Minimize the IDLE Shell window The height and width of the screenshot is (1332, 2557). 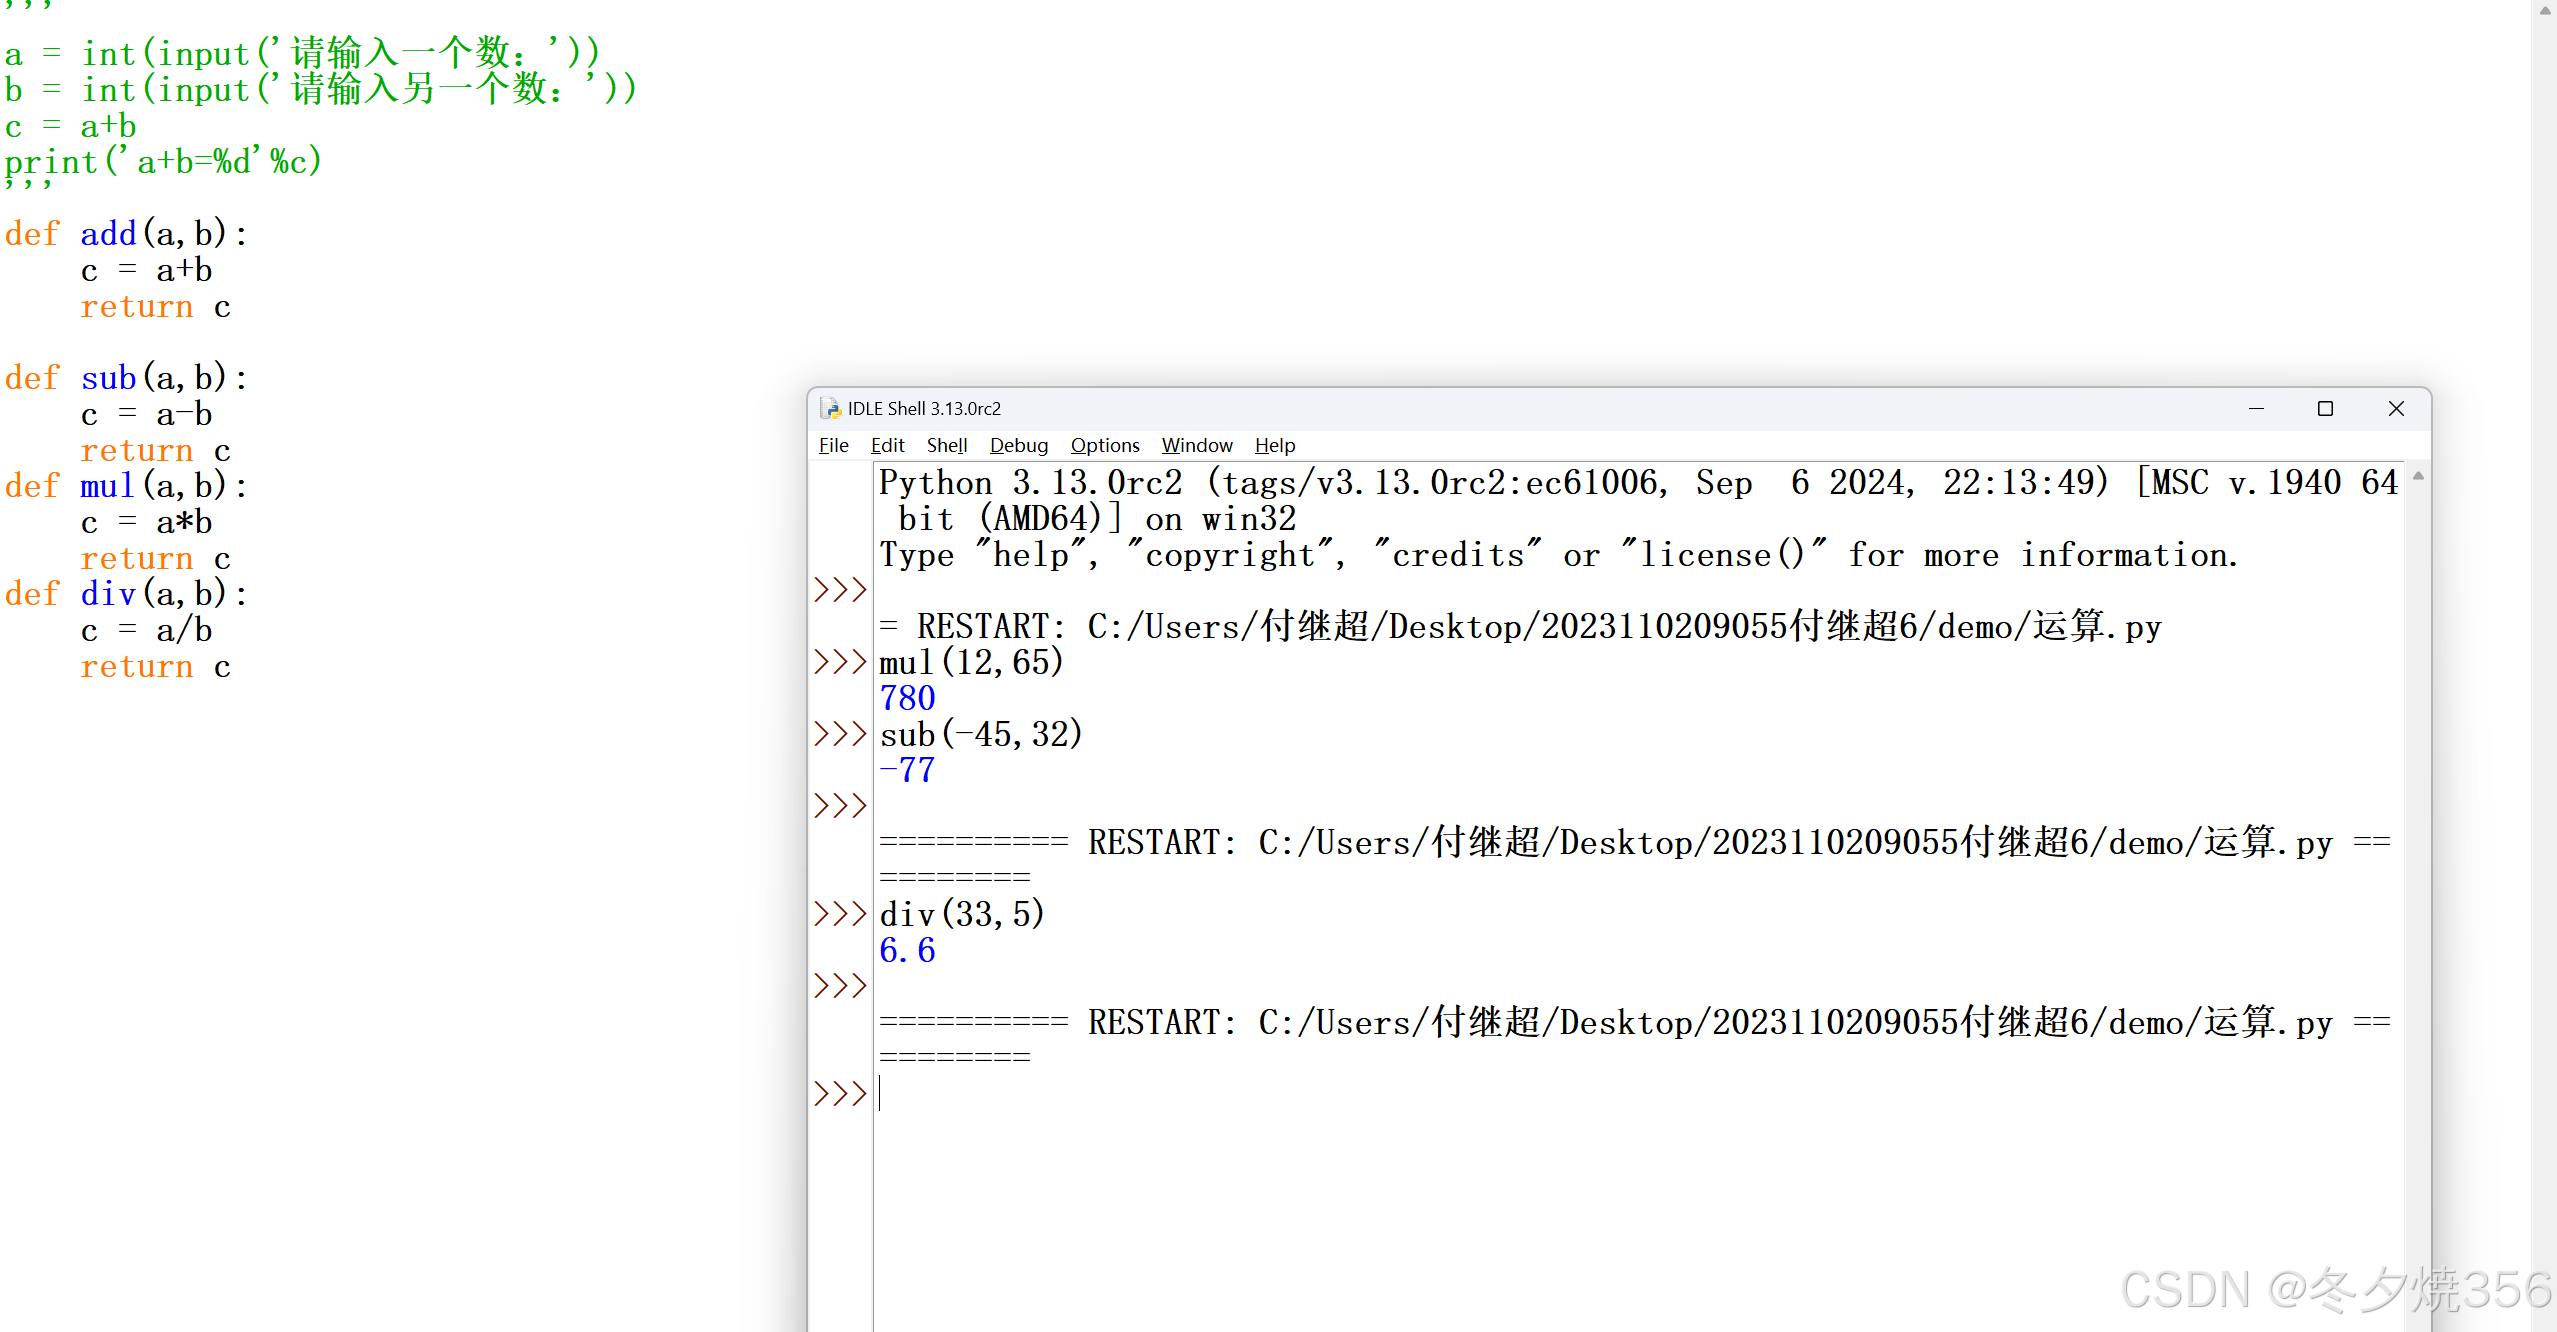(2256, 408)
